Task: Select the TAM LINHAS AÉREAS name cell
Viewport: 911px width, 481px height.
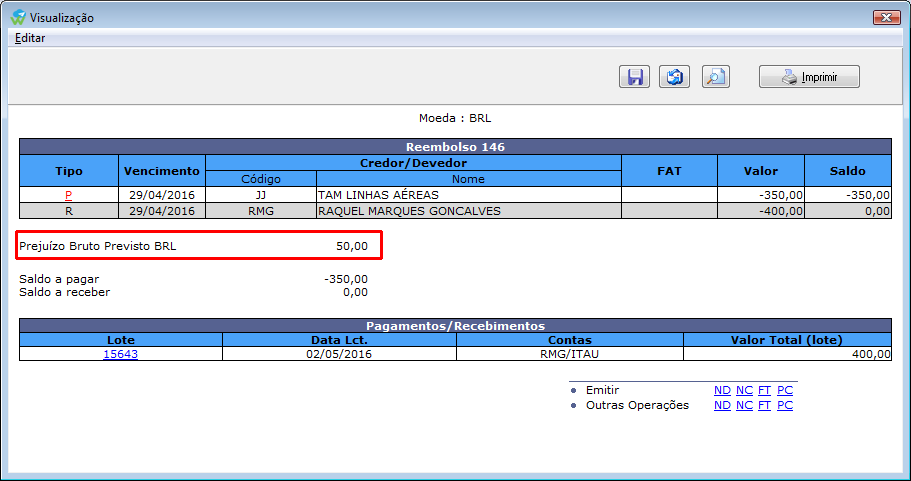Action: point(469,195)
